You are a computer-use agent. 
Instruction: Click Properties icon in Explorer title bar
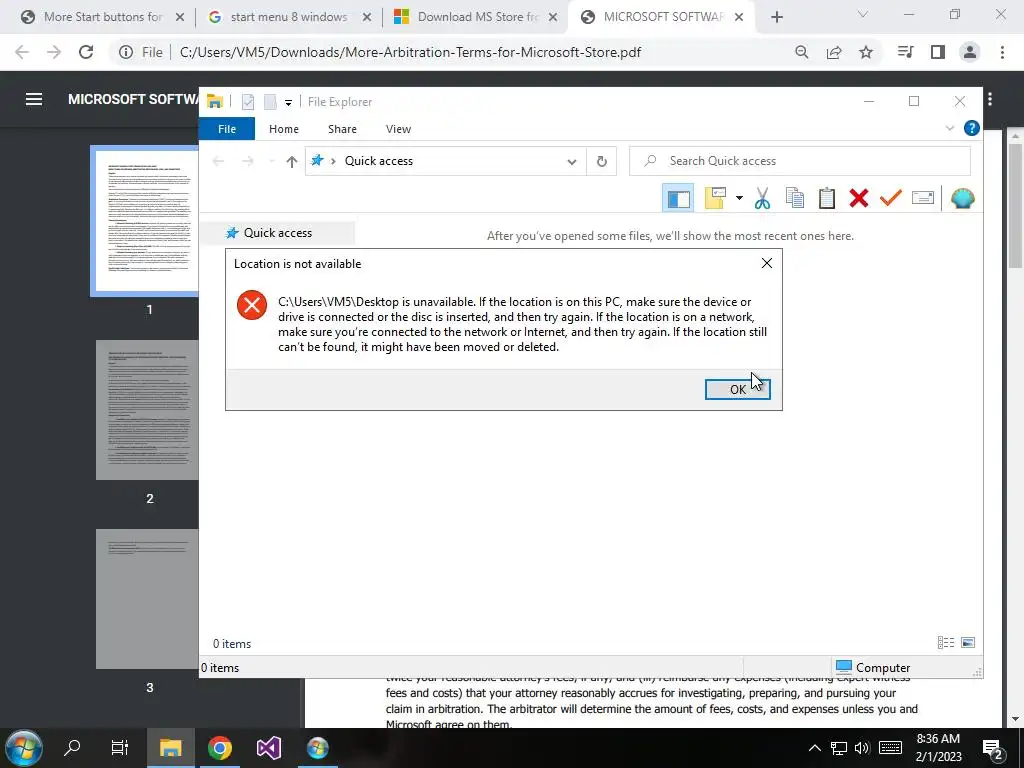(x=248, y=102)
